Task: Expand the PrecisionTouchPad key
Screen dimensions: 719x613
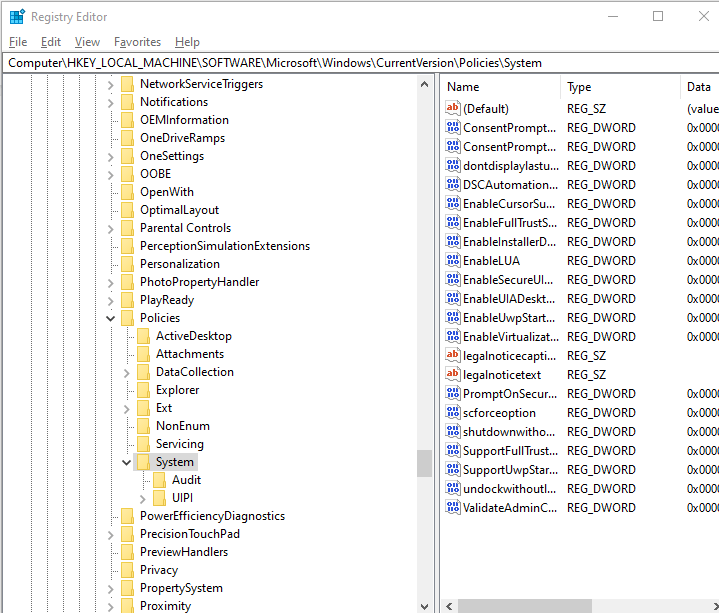Action: click(111, 535)
